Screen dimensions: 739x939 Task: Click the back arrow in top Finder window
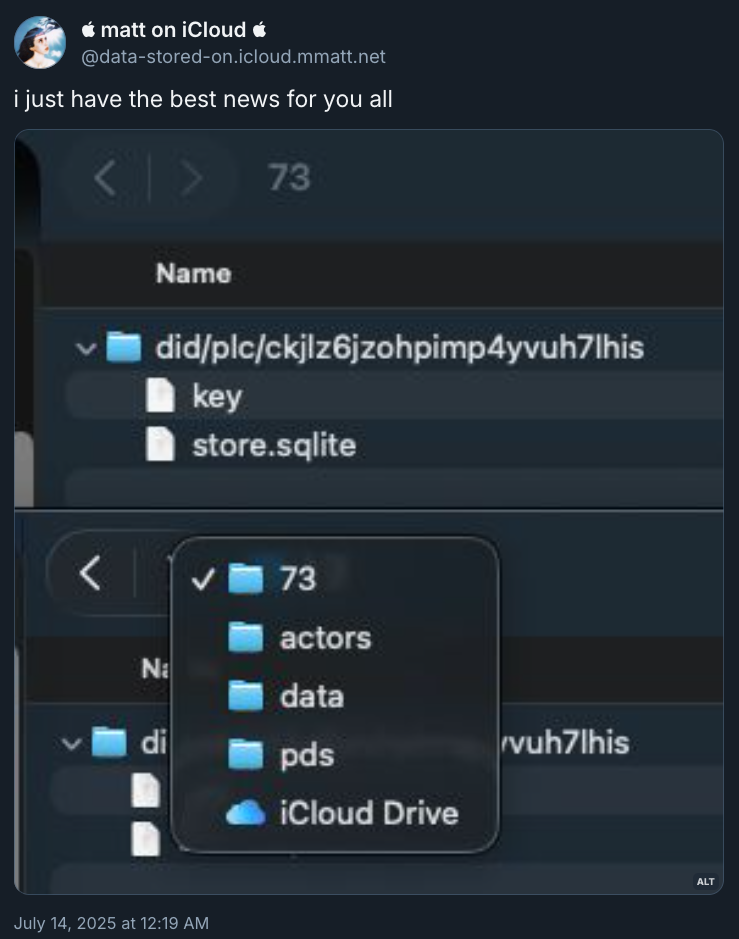(105, 178)
